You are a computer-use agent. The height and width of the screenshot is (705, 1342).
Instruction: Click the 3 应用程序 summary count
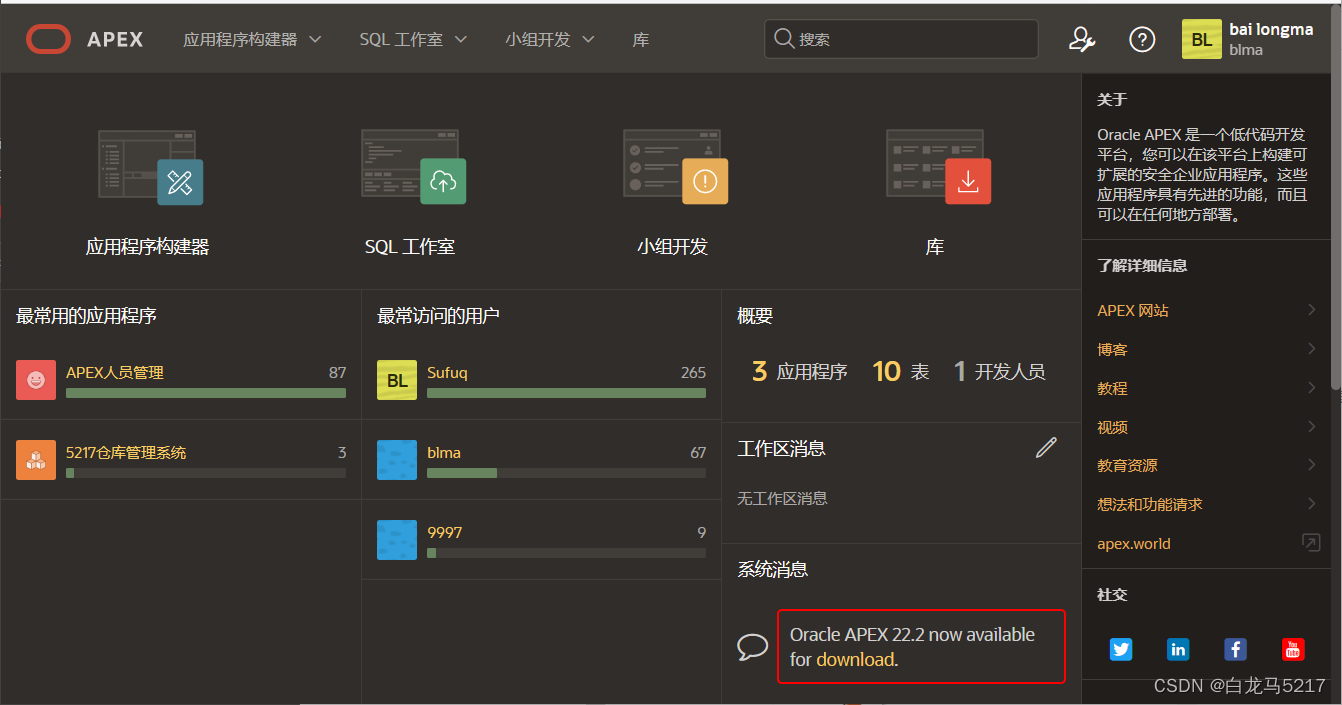click(800, 371)
